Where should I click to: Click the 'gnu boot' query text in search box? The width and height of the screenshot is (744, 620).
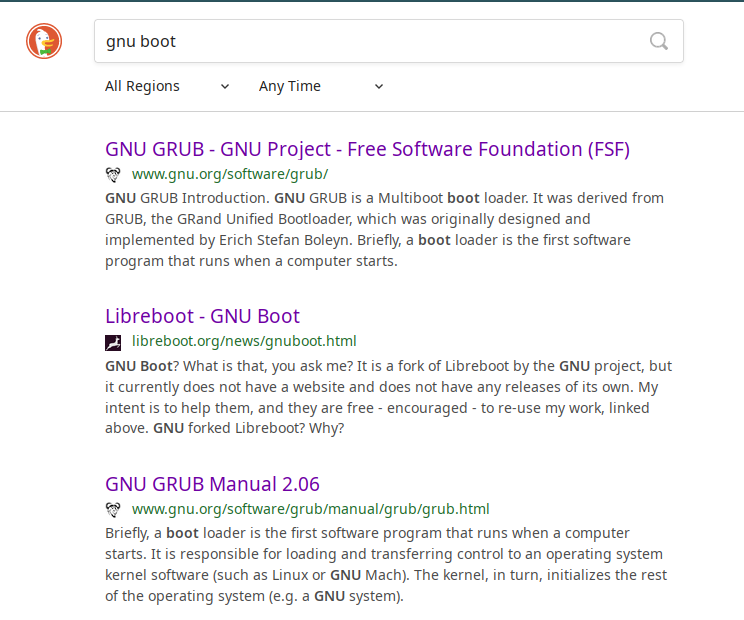point(141,42)
